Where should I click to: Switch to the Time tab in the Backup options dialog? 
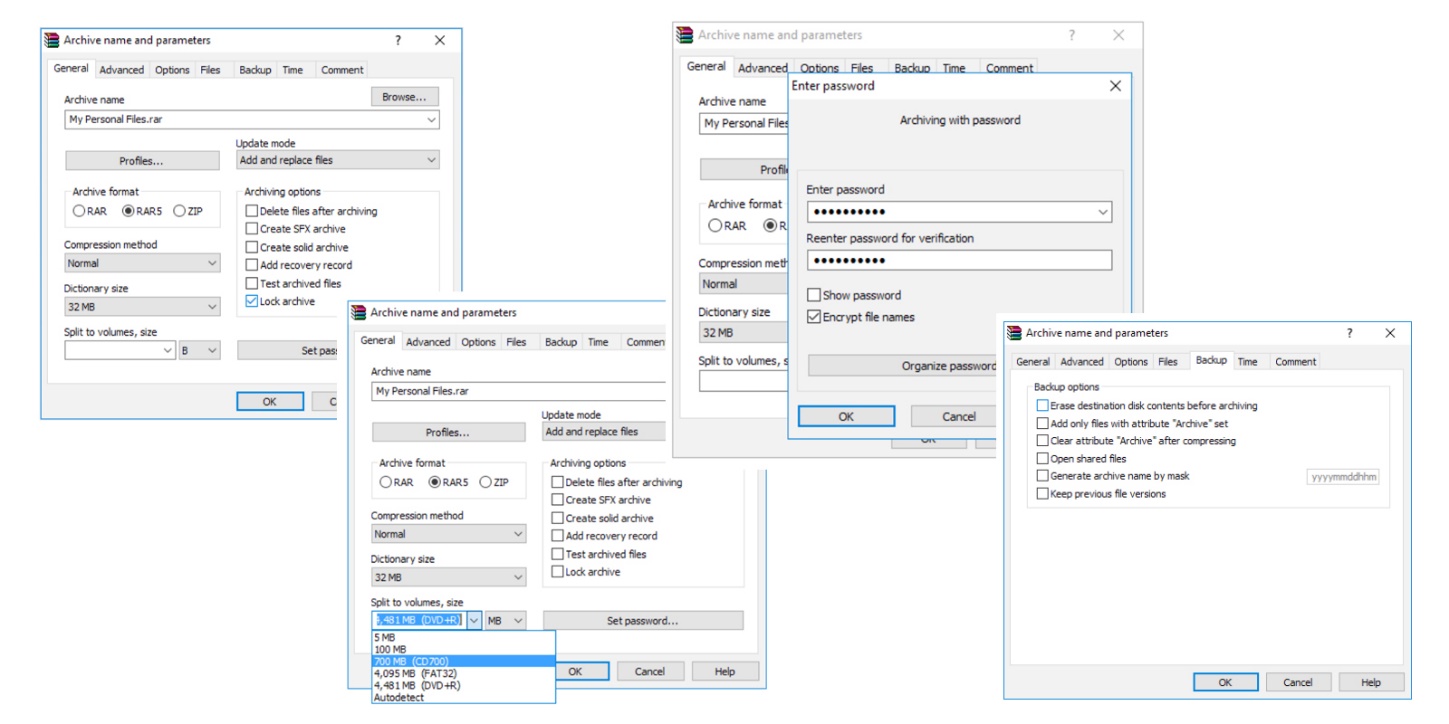(x=1247, y=361)
